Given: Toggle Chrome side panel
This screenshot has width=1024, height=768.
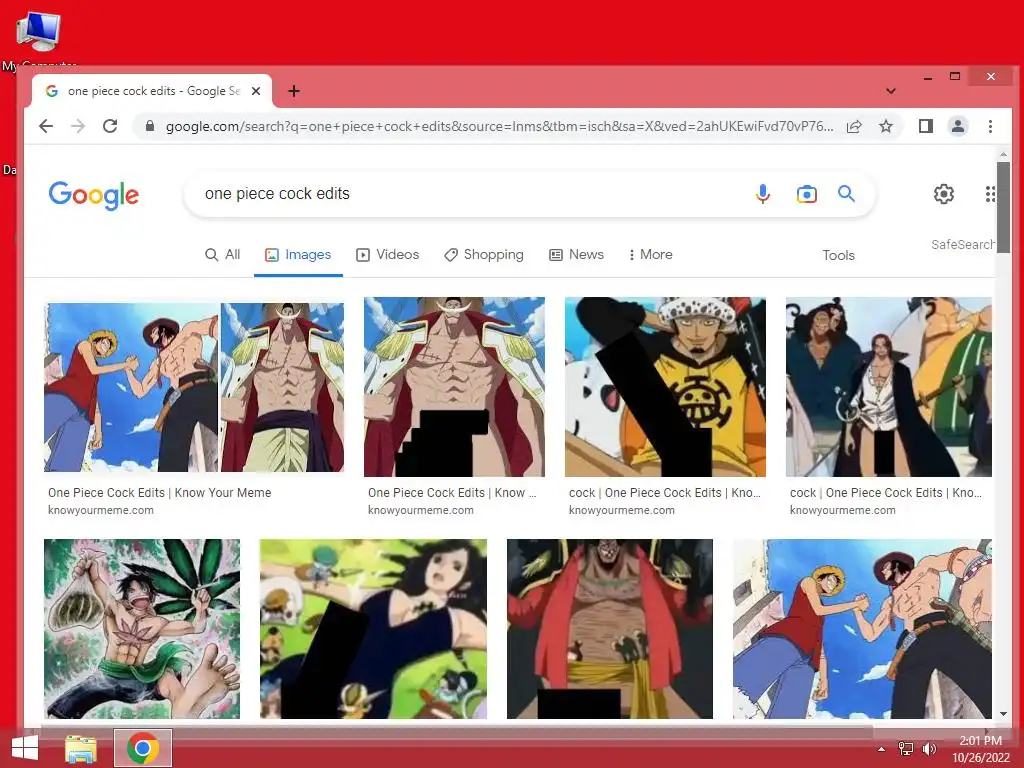Looking at the screenshot, I should 925,126.
